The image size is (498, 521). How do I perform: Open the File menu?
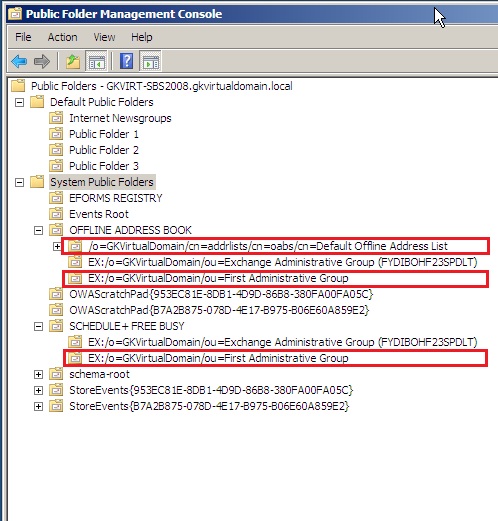[23, 37]
